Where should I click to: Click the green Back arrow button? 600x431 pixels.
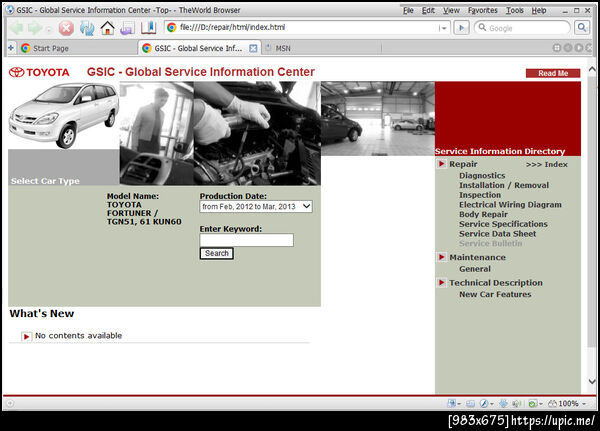point(16,28)
